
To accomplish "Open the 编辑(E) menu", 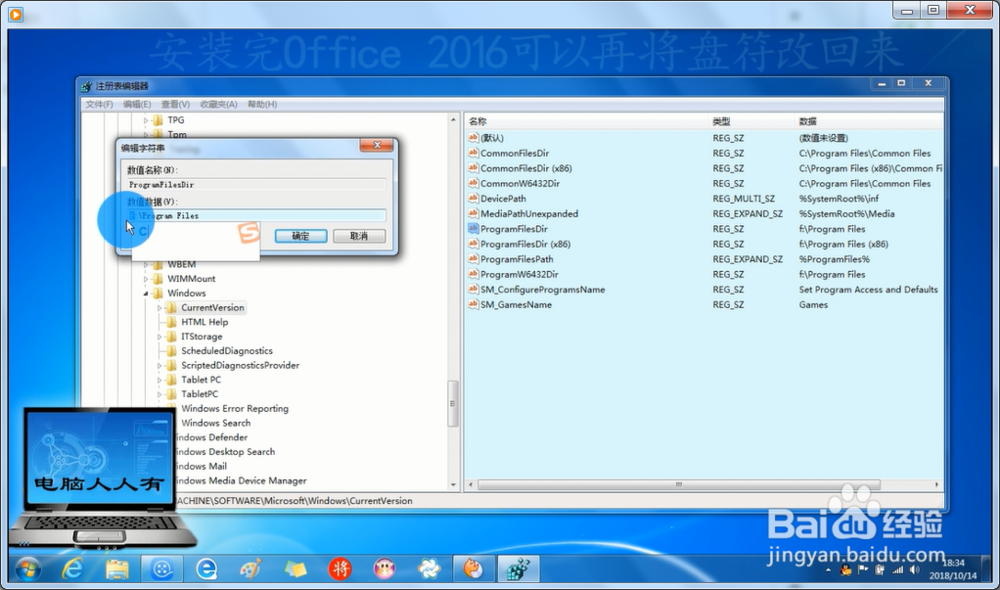I will tap(137, 104).
